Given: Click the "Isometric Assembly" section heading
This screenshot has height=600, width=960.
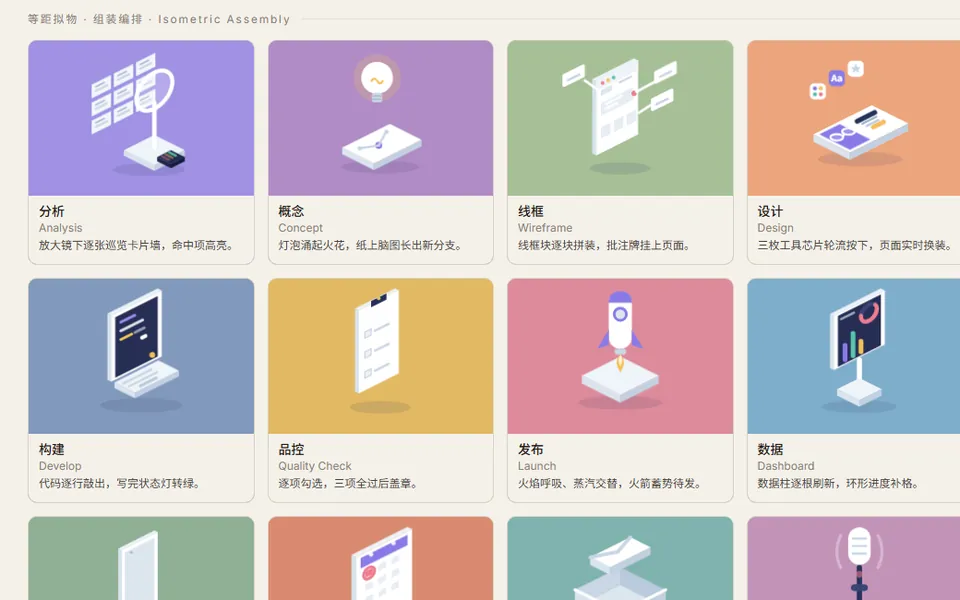Looking at the screenshot, I should [x=223, y=19].
